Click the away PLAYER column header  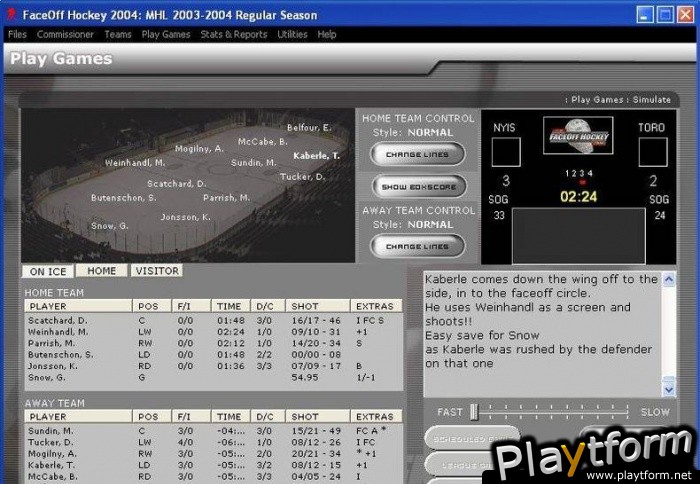click(x=78, y=417)
